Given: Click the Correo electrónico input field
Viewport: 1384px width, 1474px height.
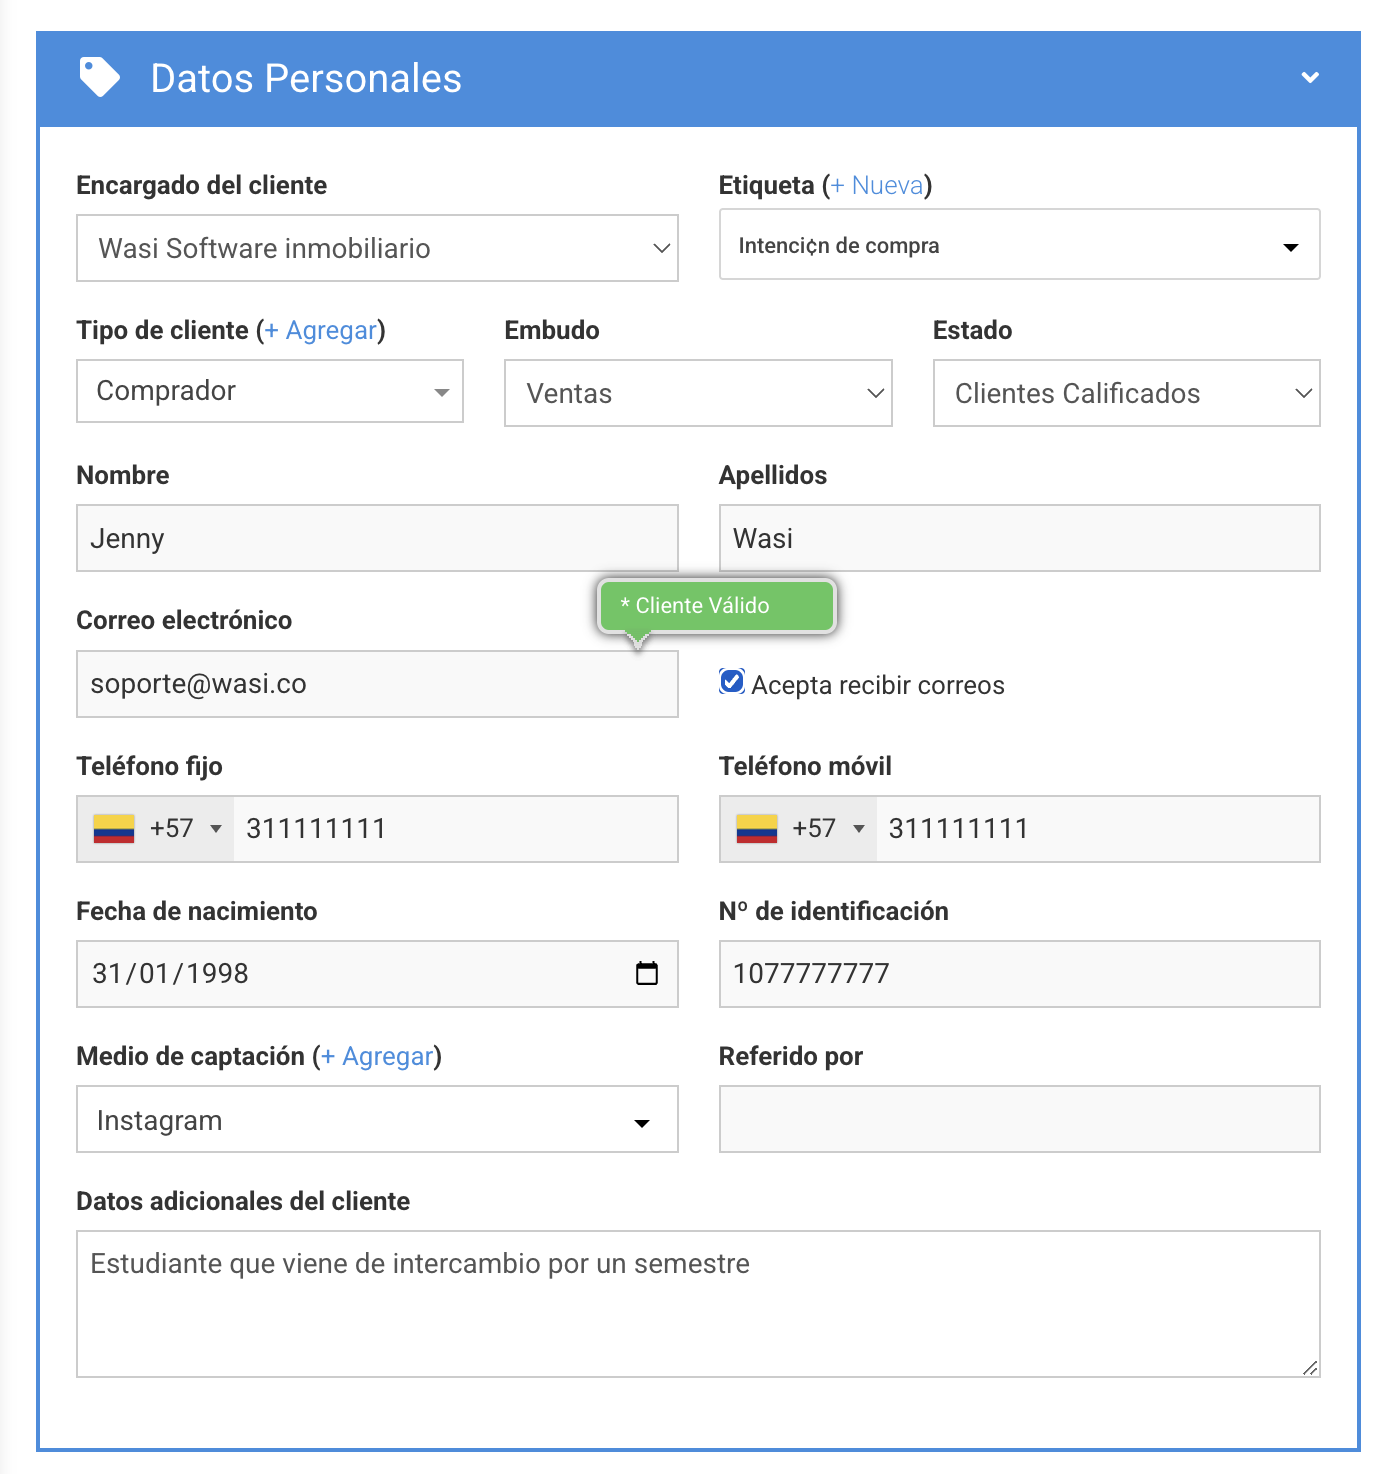Looking at the screenshot, I should (377, 684).
